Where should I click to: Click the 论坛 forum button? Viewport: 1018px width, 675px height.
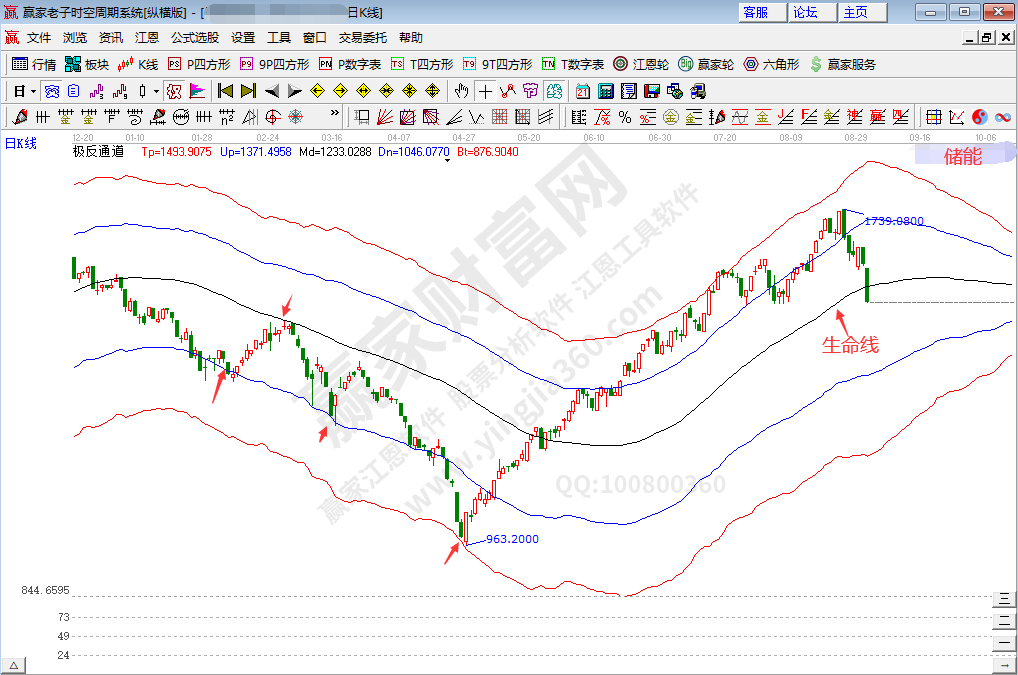[x=805, y=12]
